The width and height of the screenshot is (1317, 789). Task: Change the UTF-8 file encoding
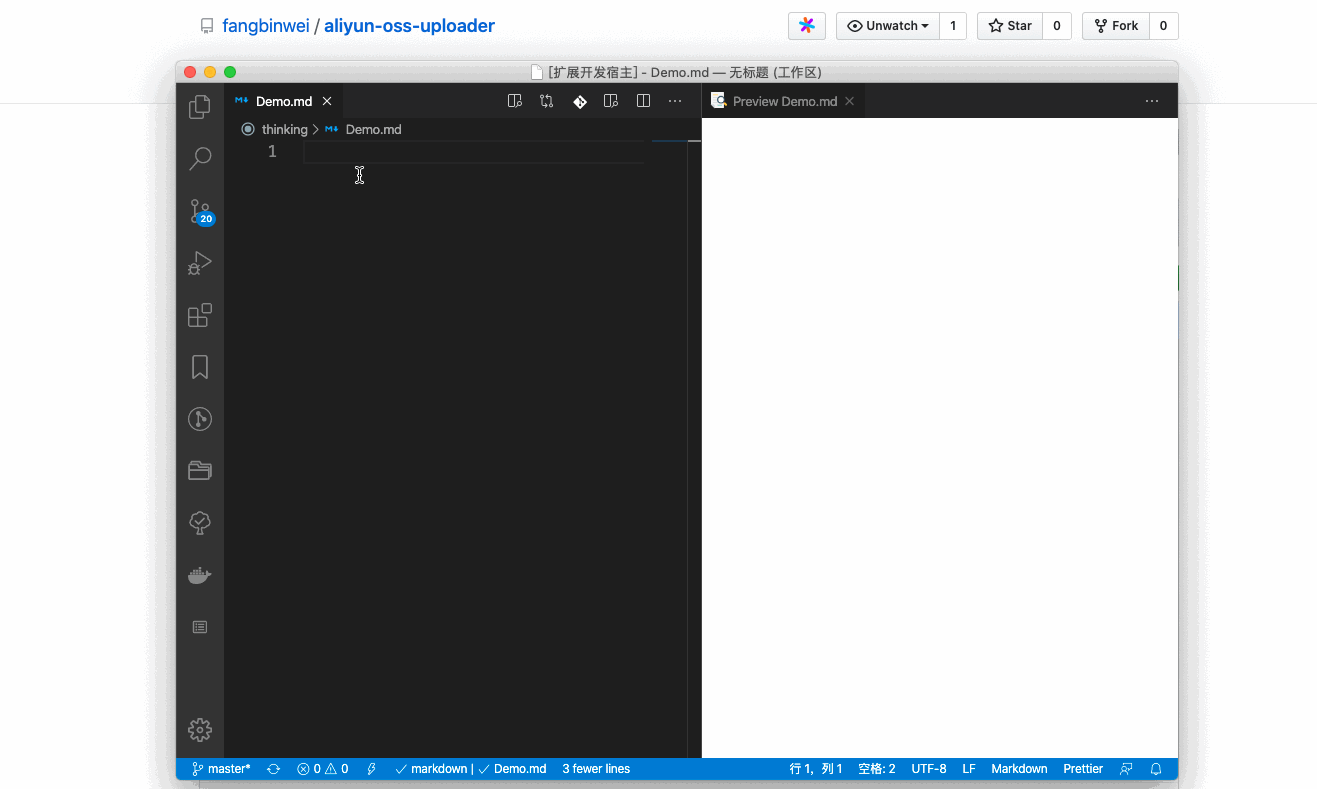[x=929, y=769]
